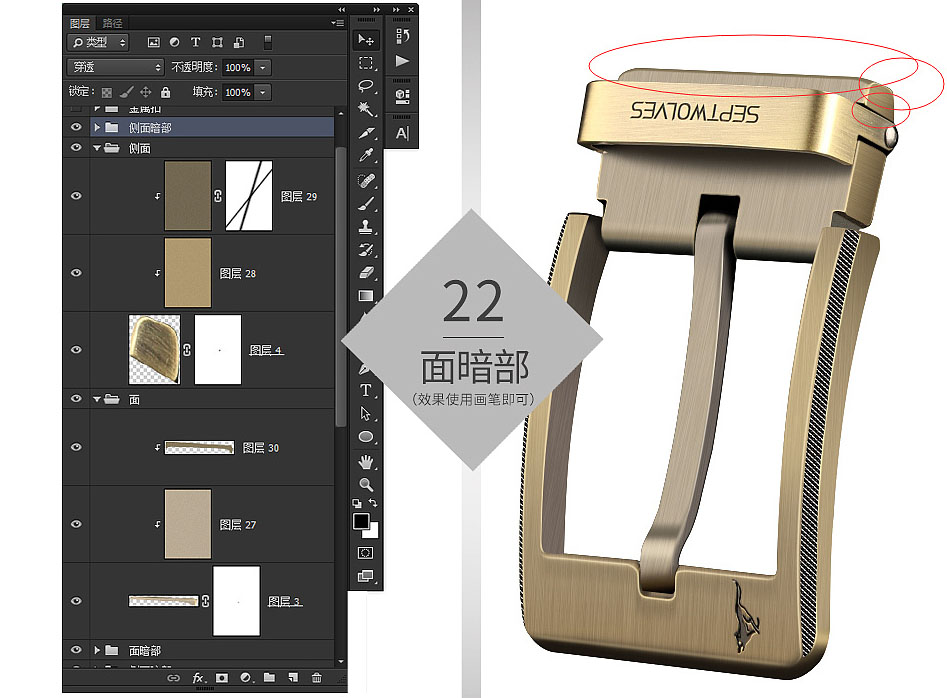Create a new layer group
947x698 pixels.
pyautogui.click(x=269, y=678)
